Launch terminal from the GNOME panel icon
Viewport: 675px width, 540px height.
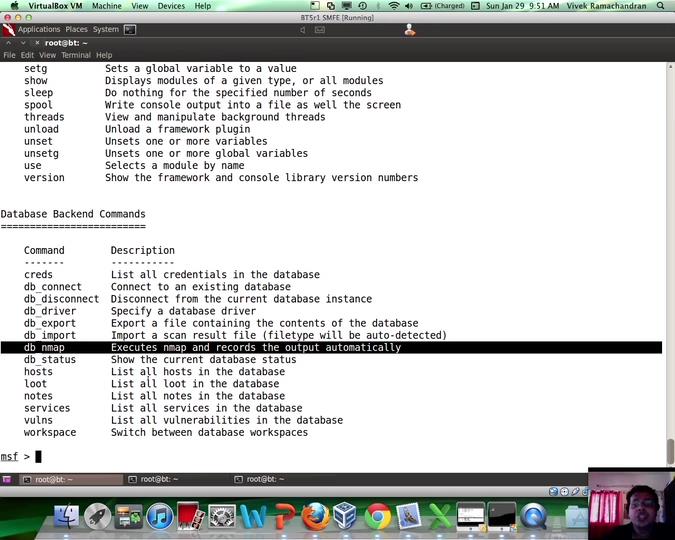(130, 30)
